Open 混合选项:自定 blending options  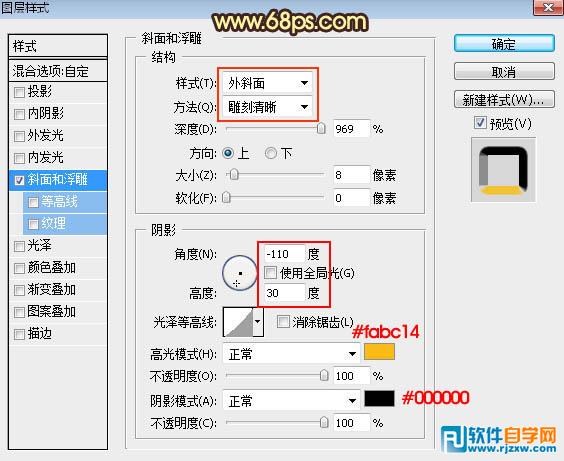(x=58, y=71)
